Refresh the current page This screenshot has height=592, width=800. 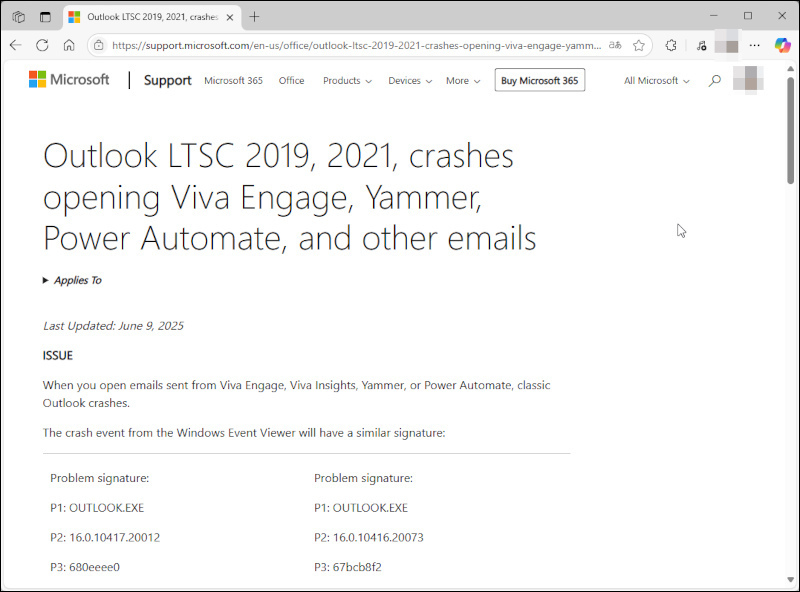pos(42,45)
